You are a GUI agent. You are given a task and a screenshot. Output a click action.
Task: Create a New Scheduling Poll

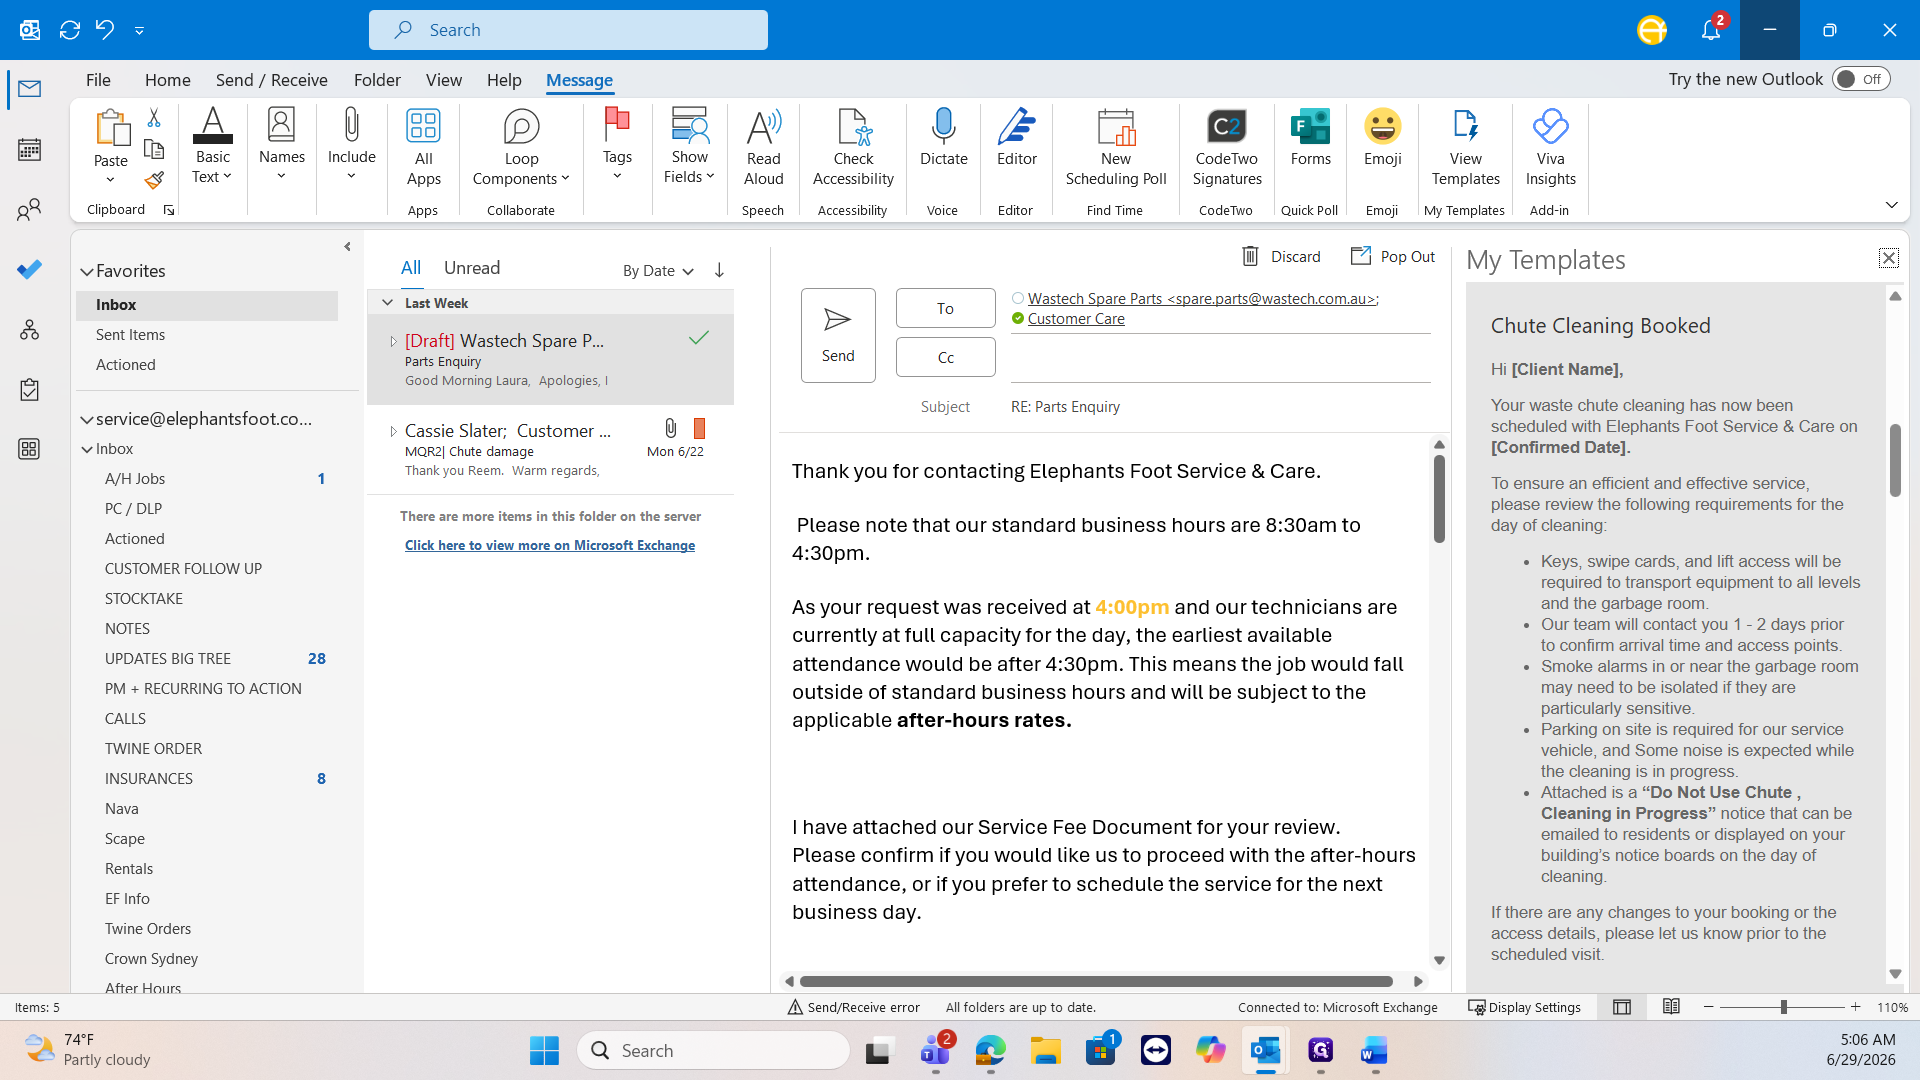click(1116, 147)
